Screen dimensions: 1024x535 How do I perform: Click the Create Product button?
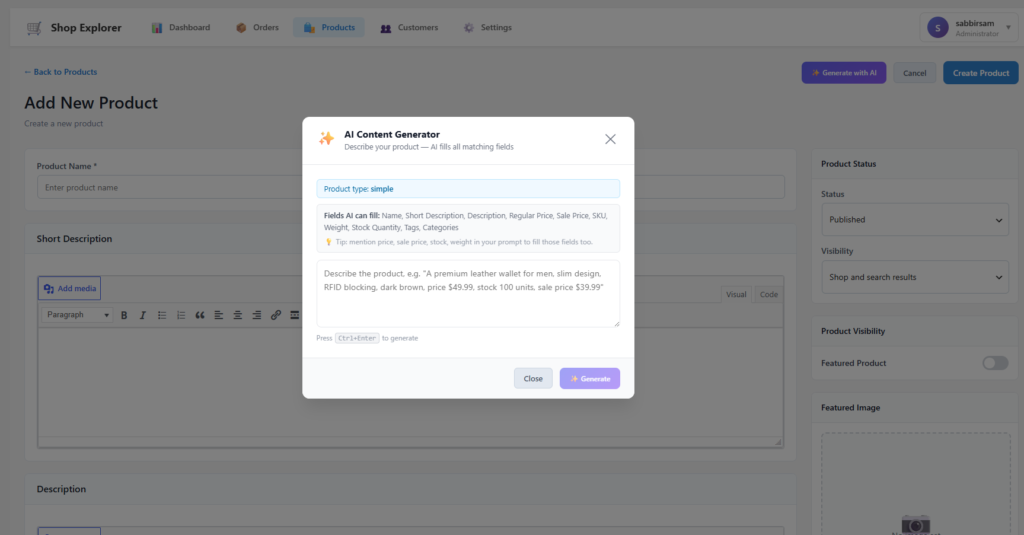coord(981,73)
